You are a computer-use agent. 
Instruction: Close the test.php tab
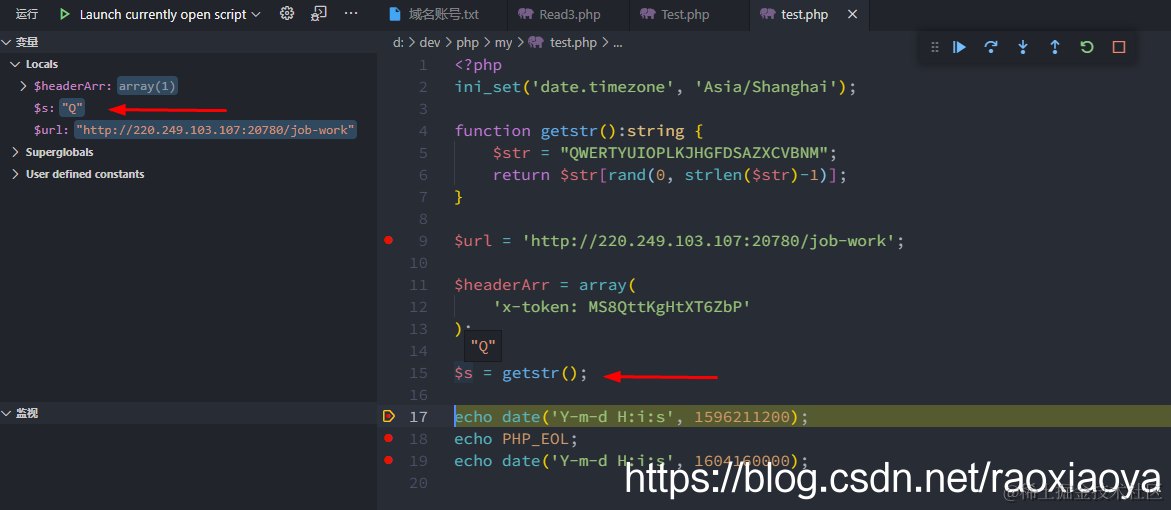point(853,14)
